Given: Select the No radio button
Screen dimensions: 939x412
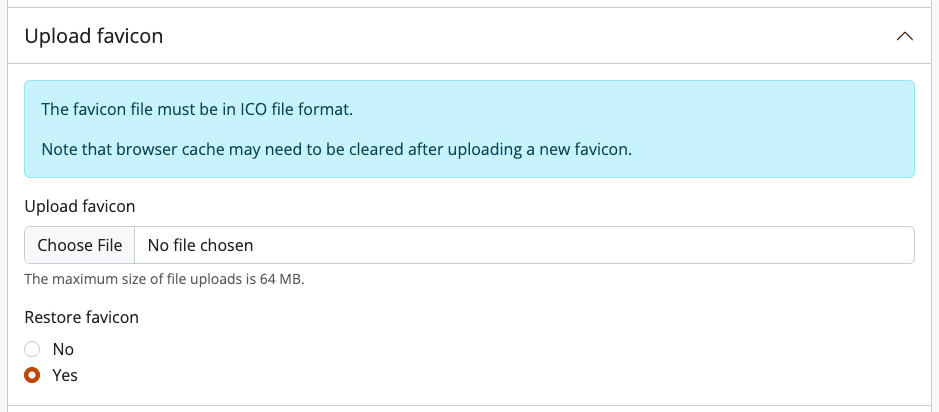Looking at the screenshot, I should pyautogui.click(x=32, y=349).
